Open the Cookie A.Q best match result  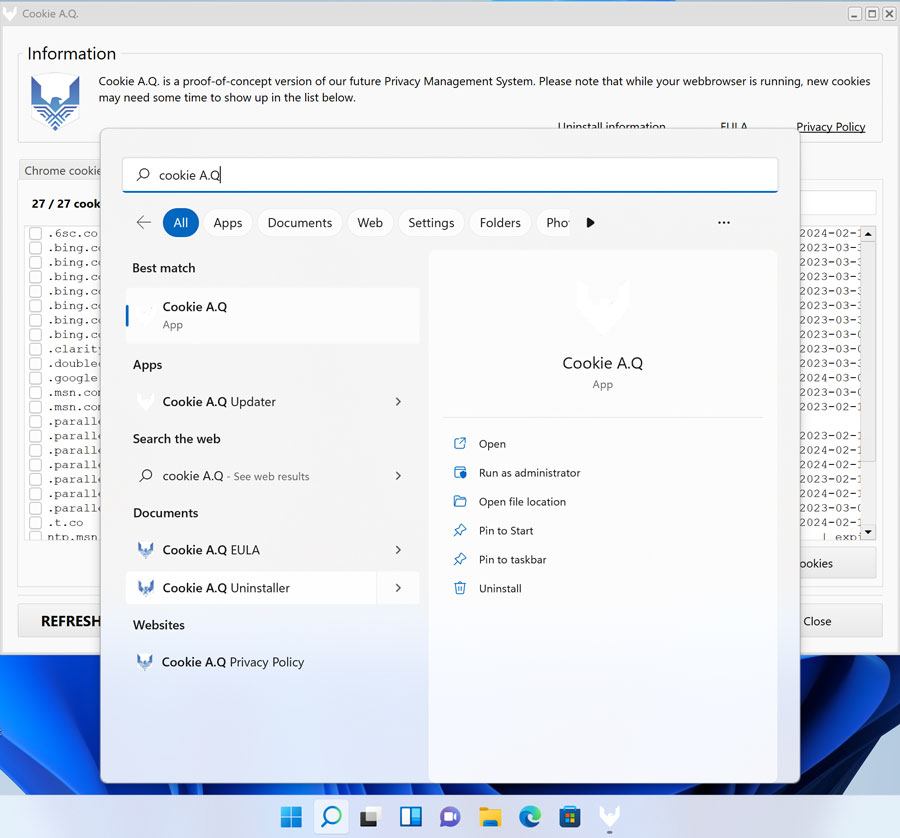[273, 315]
